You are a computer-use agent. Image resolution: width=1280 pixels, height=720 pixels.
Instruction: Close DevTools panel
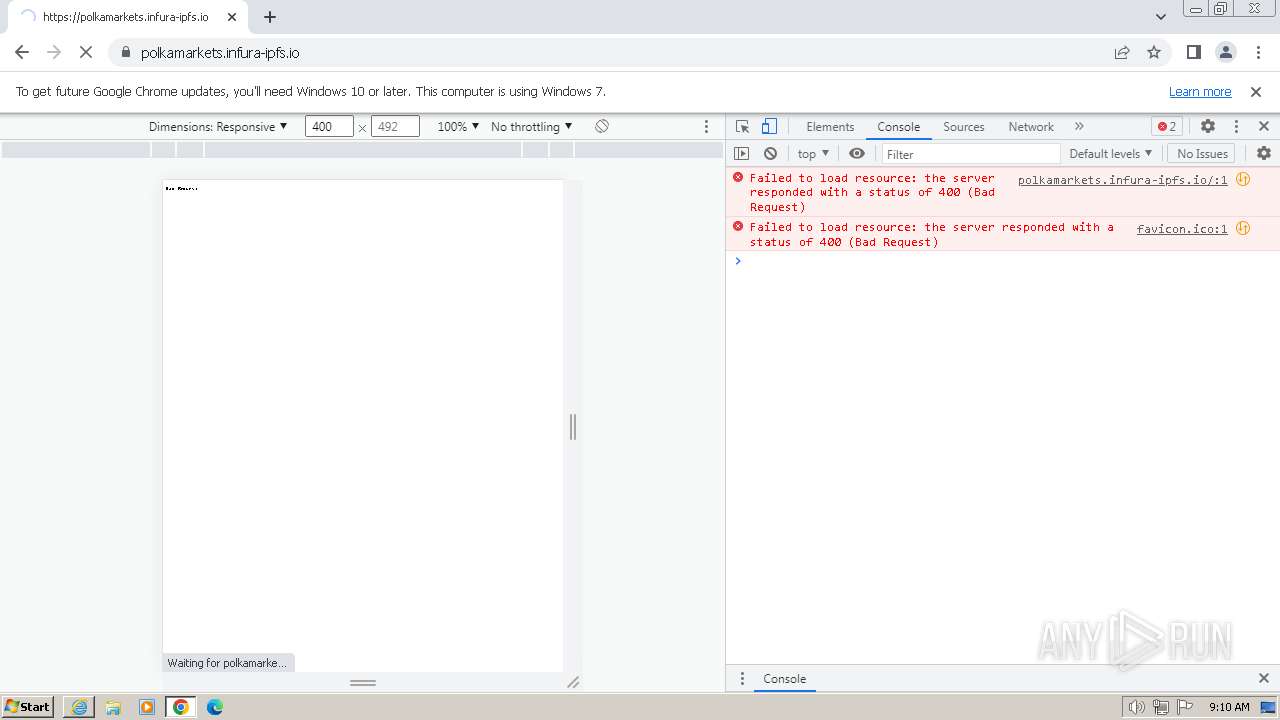pyautogui.click(x=1264, y=126)
